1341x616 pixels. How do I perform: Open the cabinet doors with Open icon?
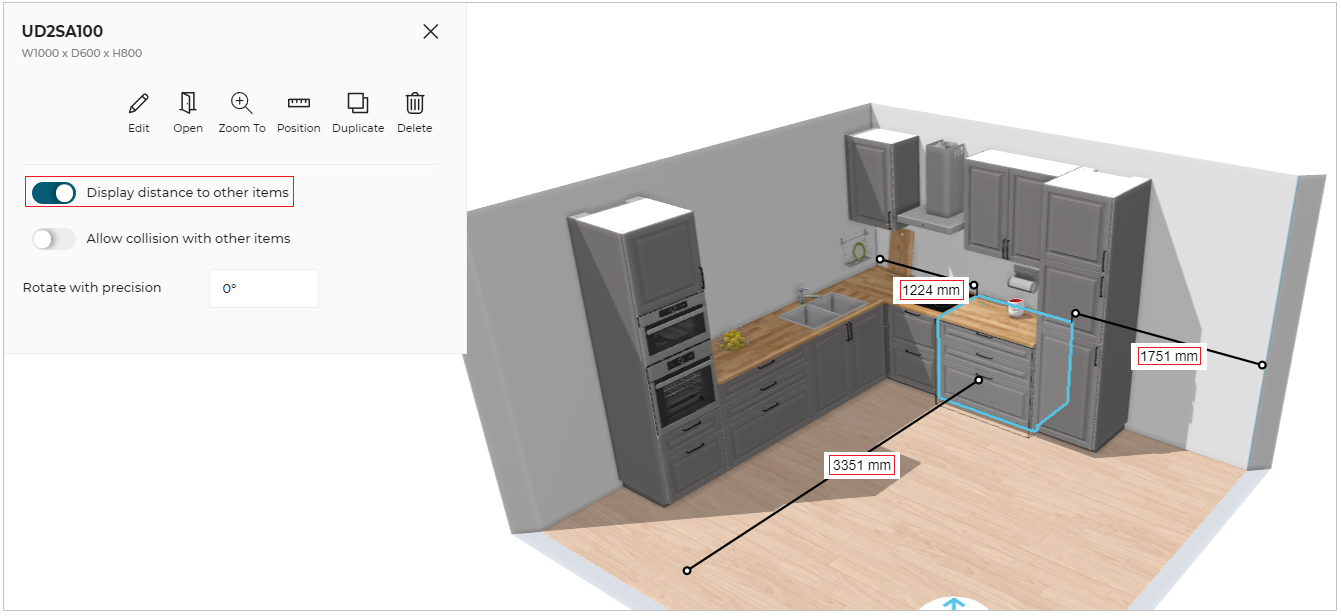click(188, 103)
